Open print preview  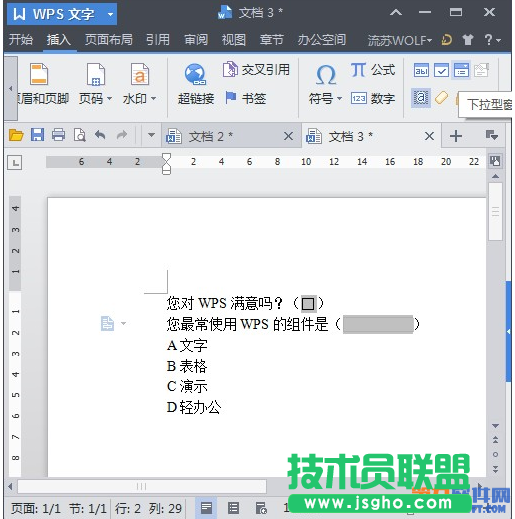[80, 135]
